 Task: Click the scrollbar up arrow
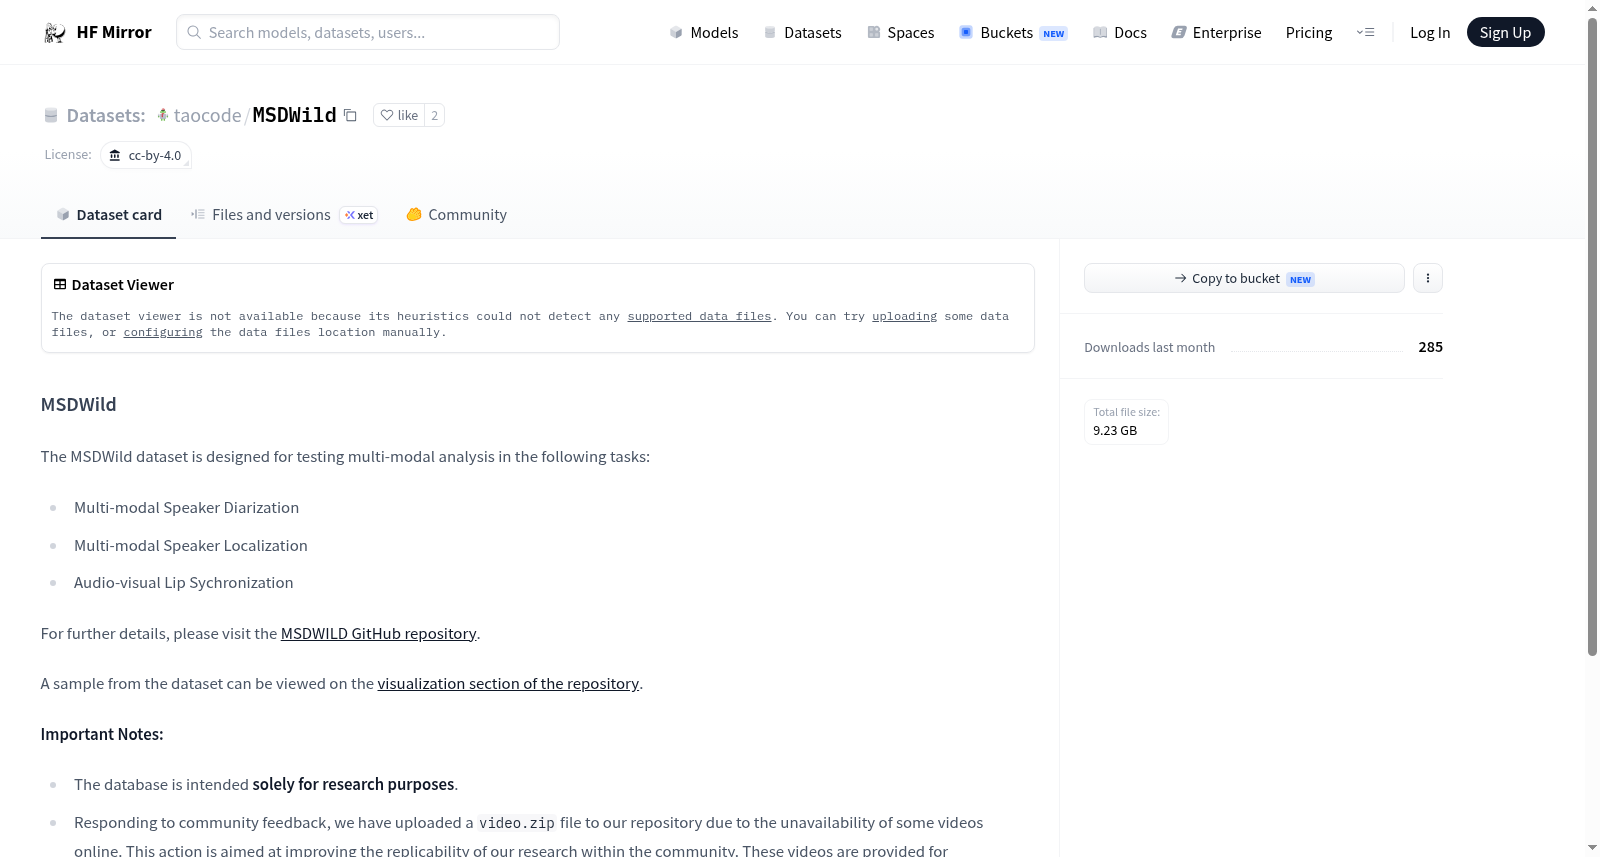click(x=1592, y=8)
